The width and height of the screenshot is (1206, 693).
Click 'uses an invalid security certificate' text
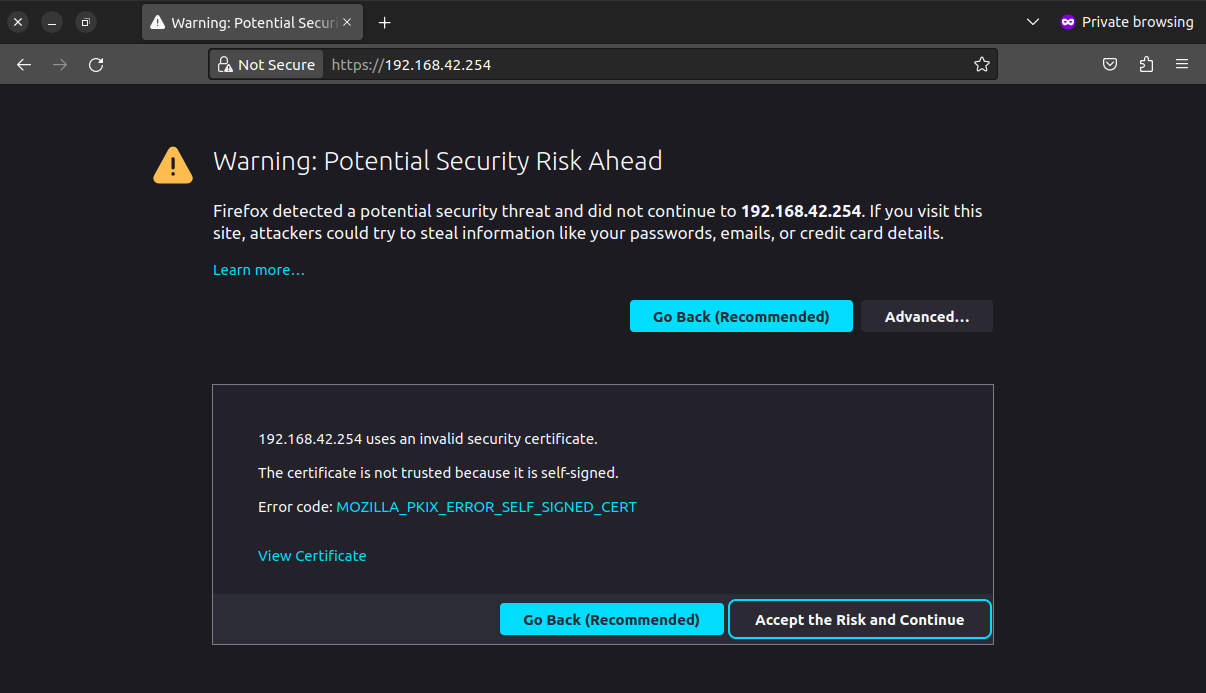(481, 439)
